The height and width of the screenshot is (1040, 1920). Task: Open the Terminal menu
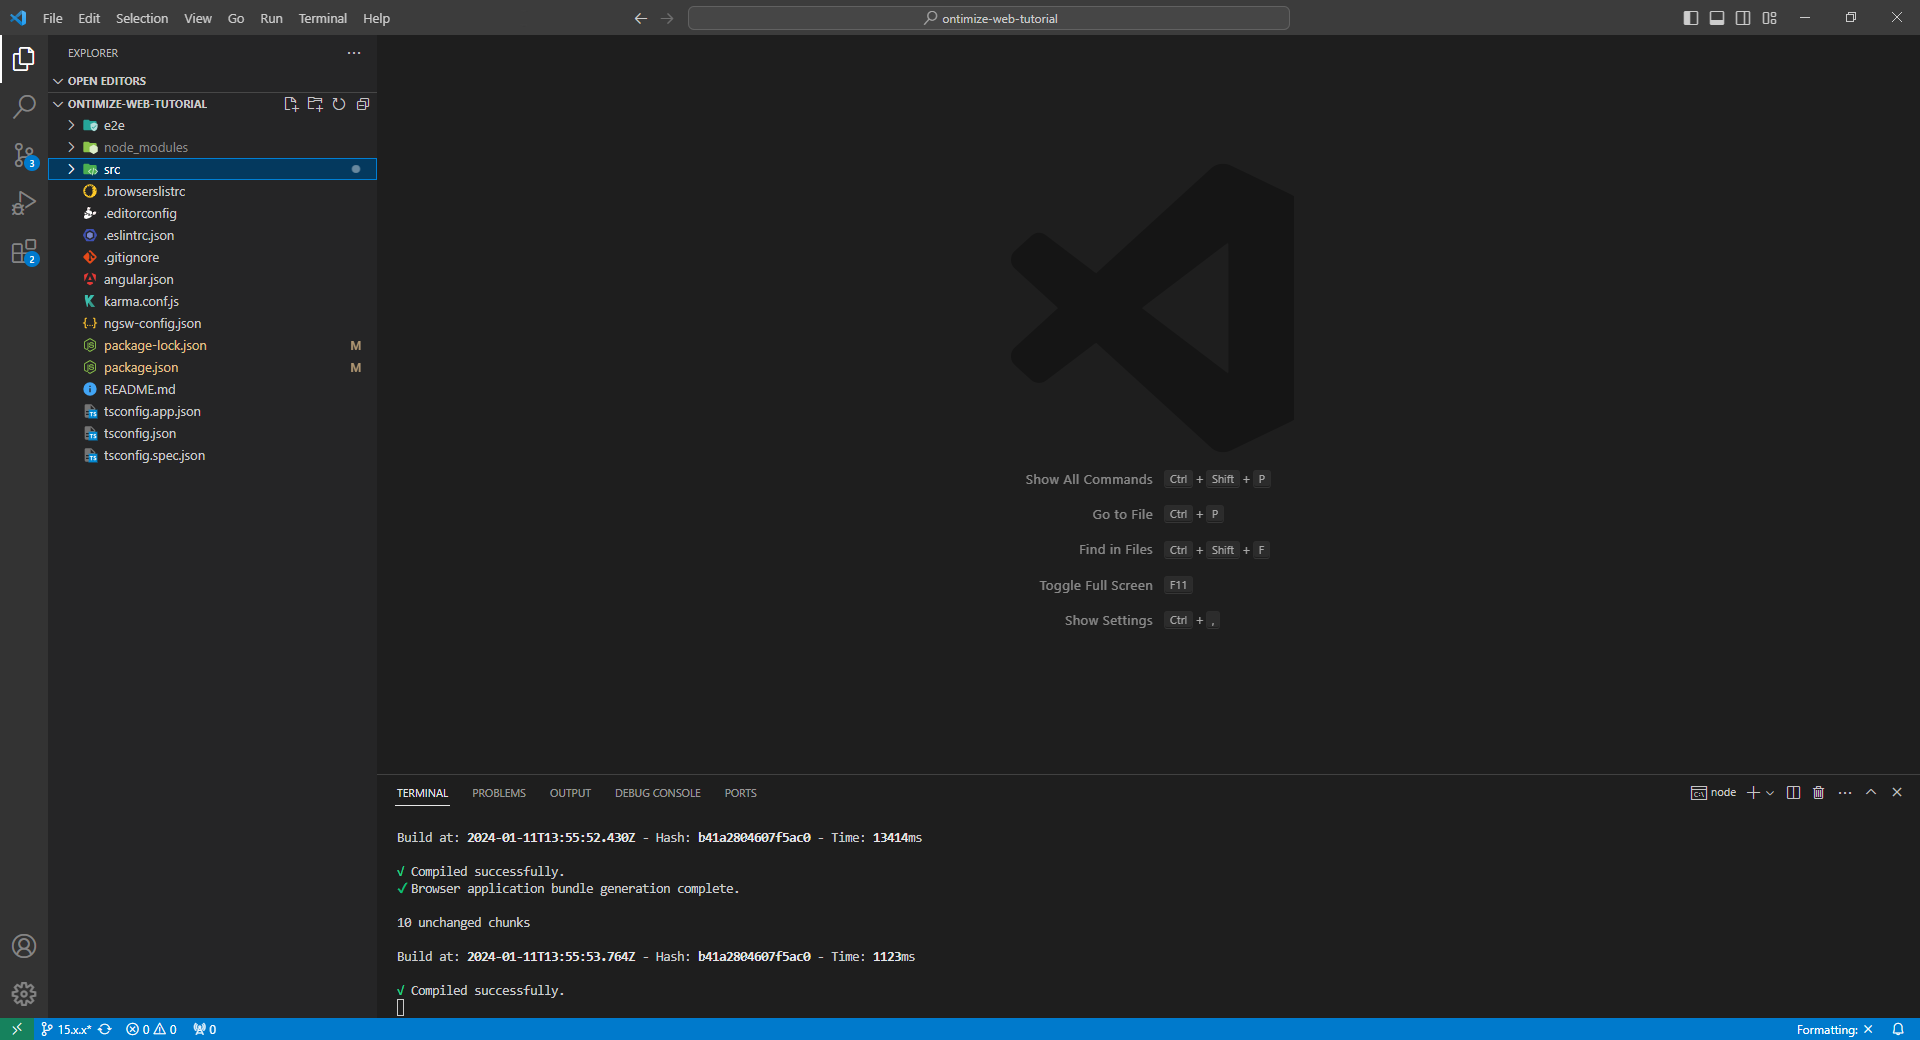323,18
